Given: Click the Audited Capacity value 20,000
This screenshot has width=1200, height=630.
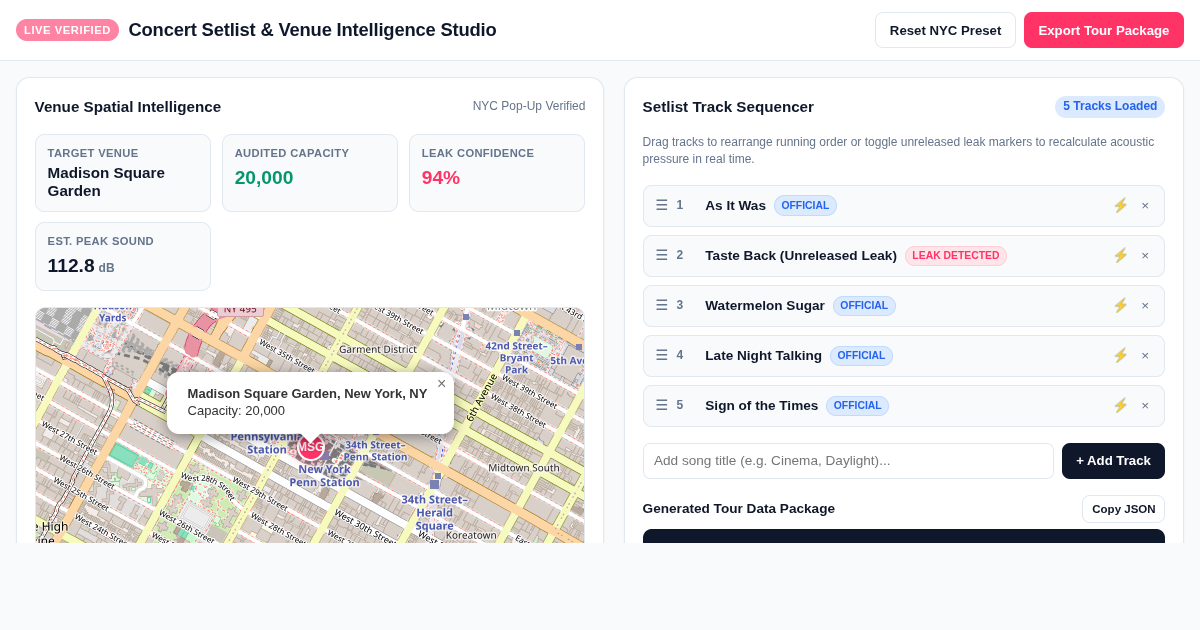Looking at the screenshot, I should (264, 177).
